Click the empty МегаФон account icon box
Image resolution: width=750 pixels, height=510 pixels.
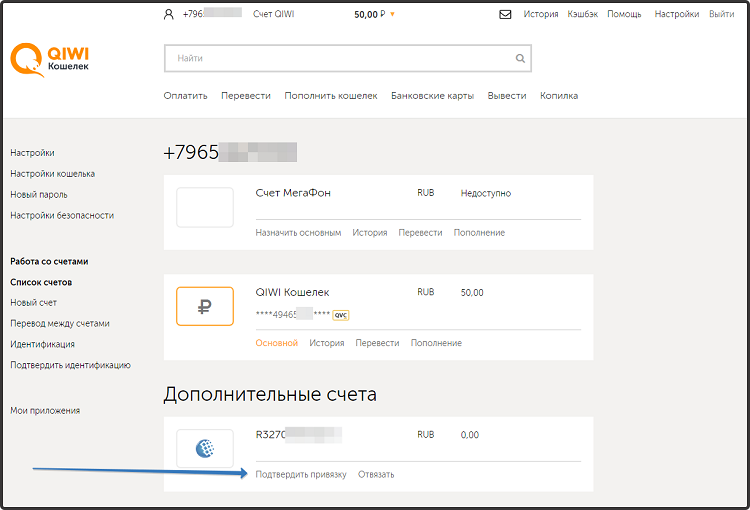205,207
